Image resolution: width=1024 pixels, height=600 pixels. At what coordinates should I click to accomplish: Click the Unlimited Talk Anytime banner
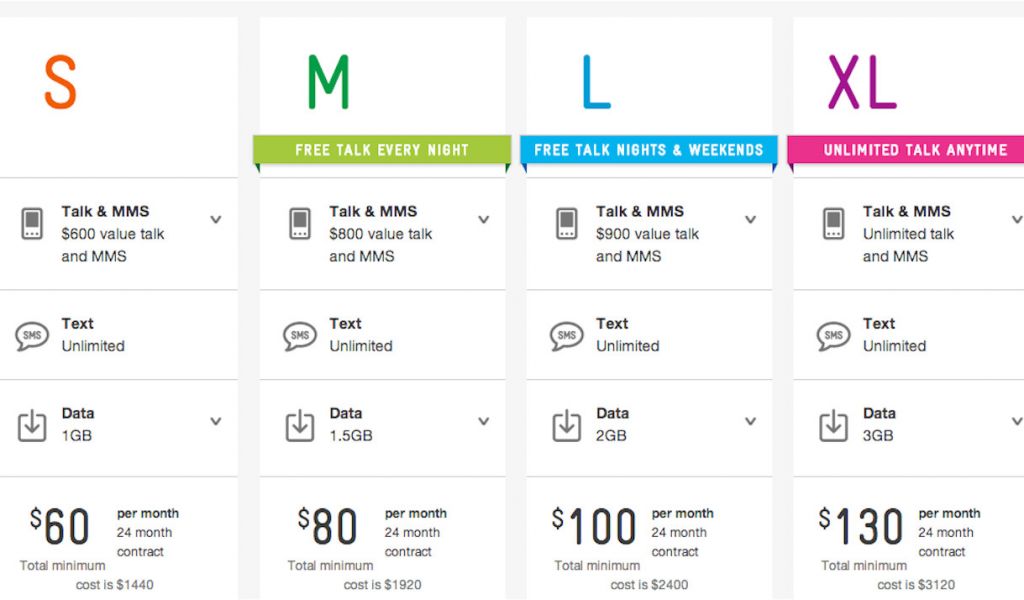914,150
